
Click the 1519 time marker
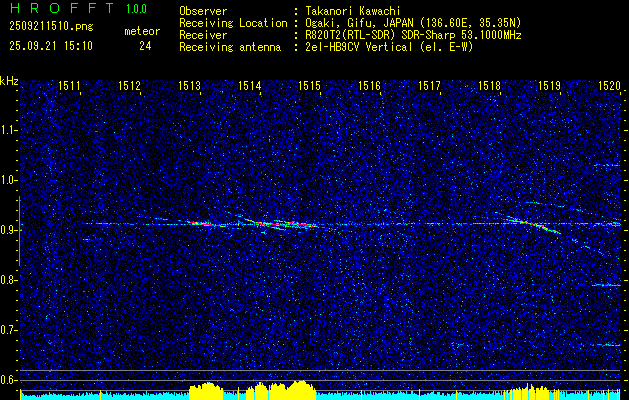[549, 85]
